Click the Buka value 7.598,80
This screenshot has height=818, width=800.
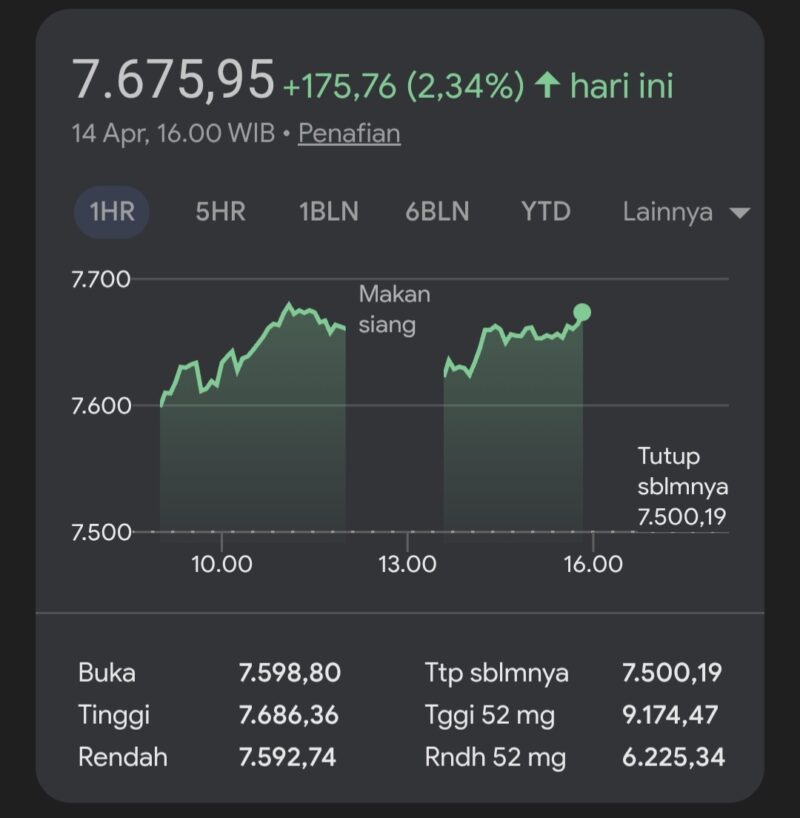290,672
